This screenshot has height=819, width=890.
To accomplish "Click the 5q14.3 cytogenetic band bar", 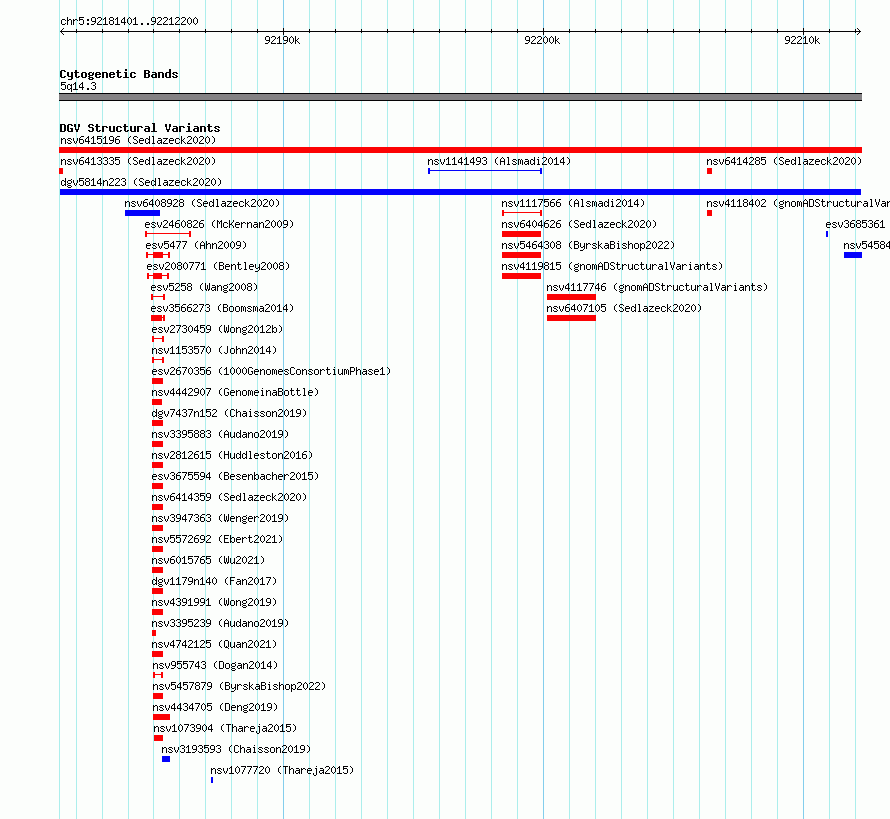I will pyautogui.click(x=460, y=97).
